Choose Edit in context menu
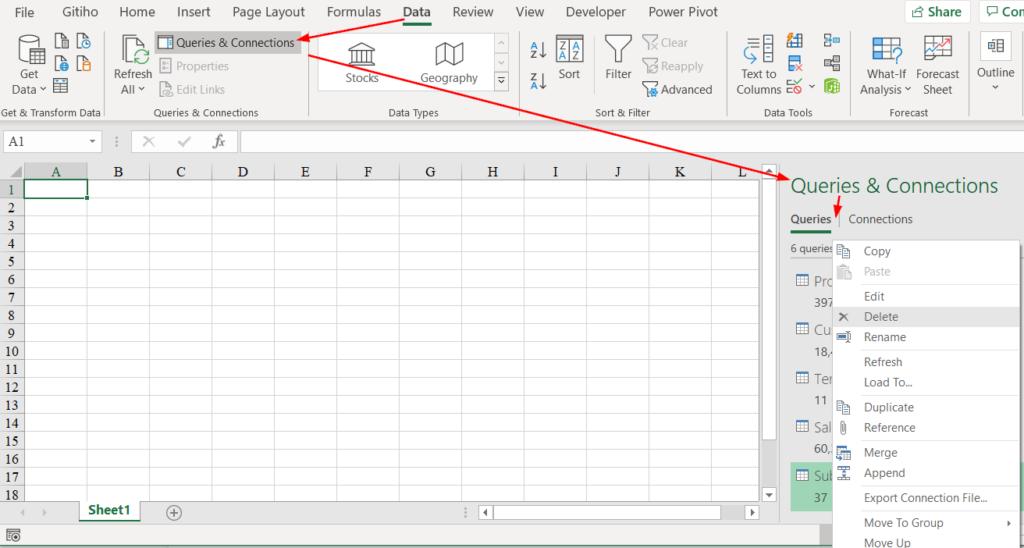 pos(925,297)
